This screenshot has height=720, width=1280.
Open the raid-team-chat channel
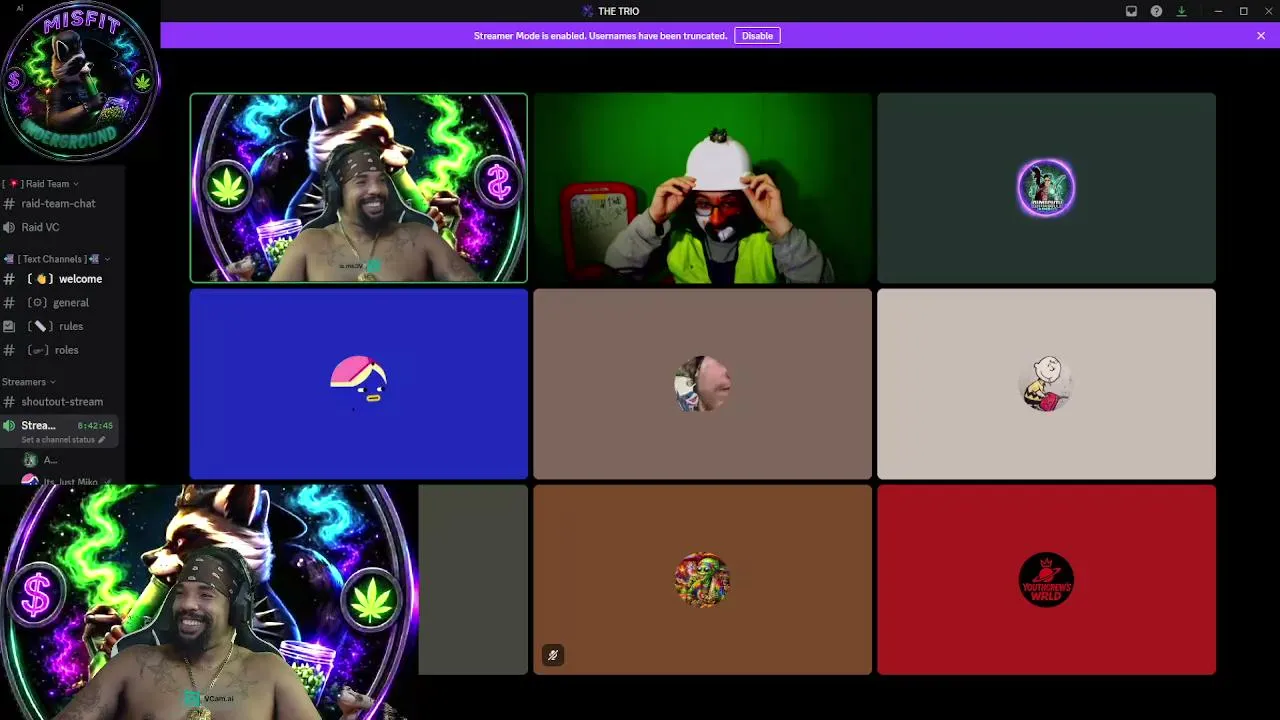point(58,203)
